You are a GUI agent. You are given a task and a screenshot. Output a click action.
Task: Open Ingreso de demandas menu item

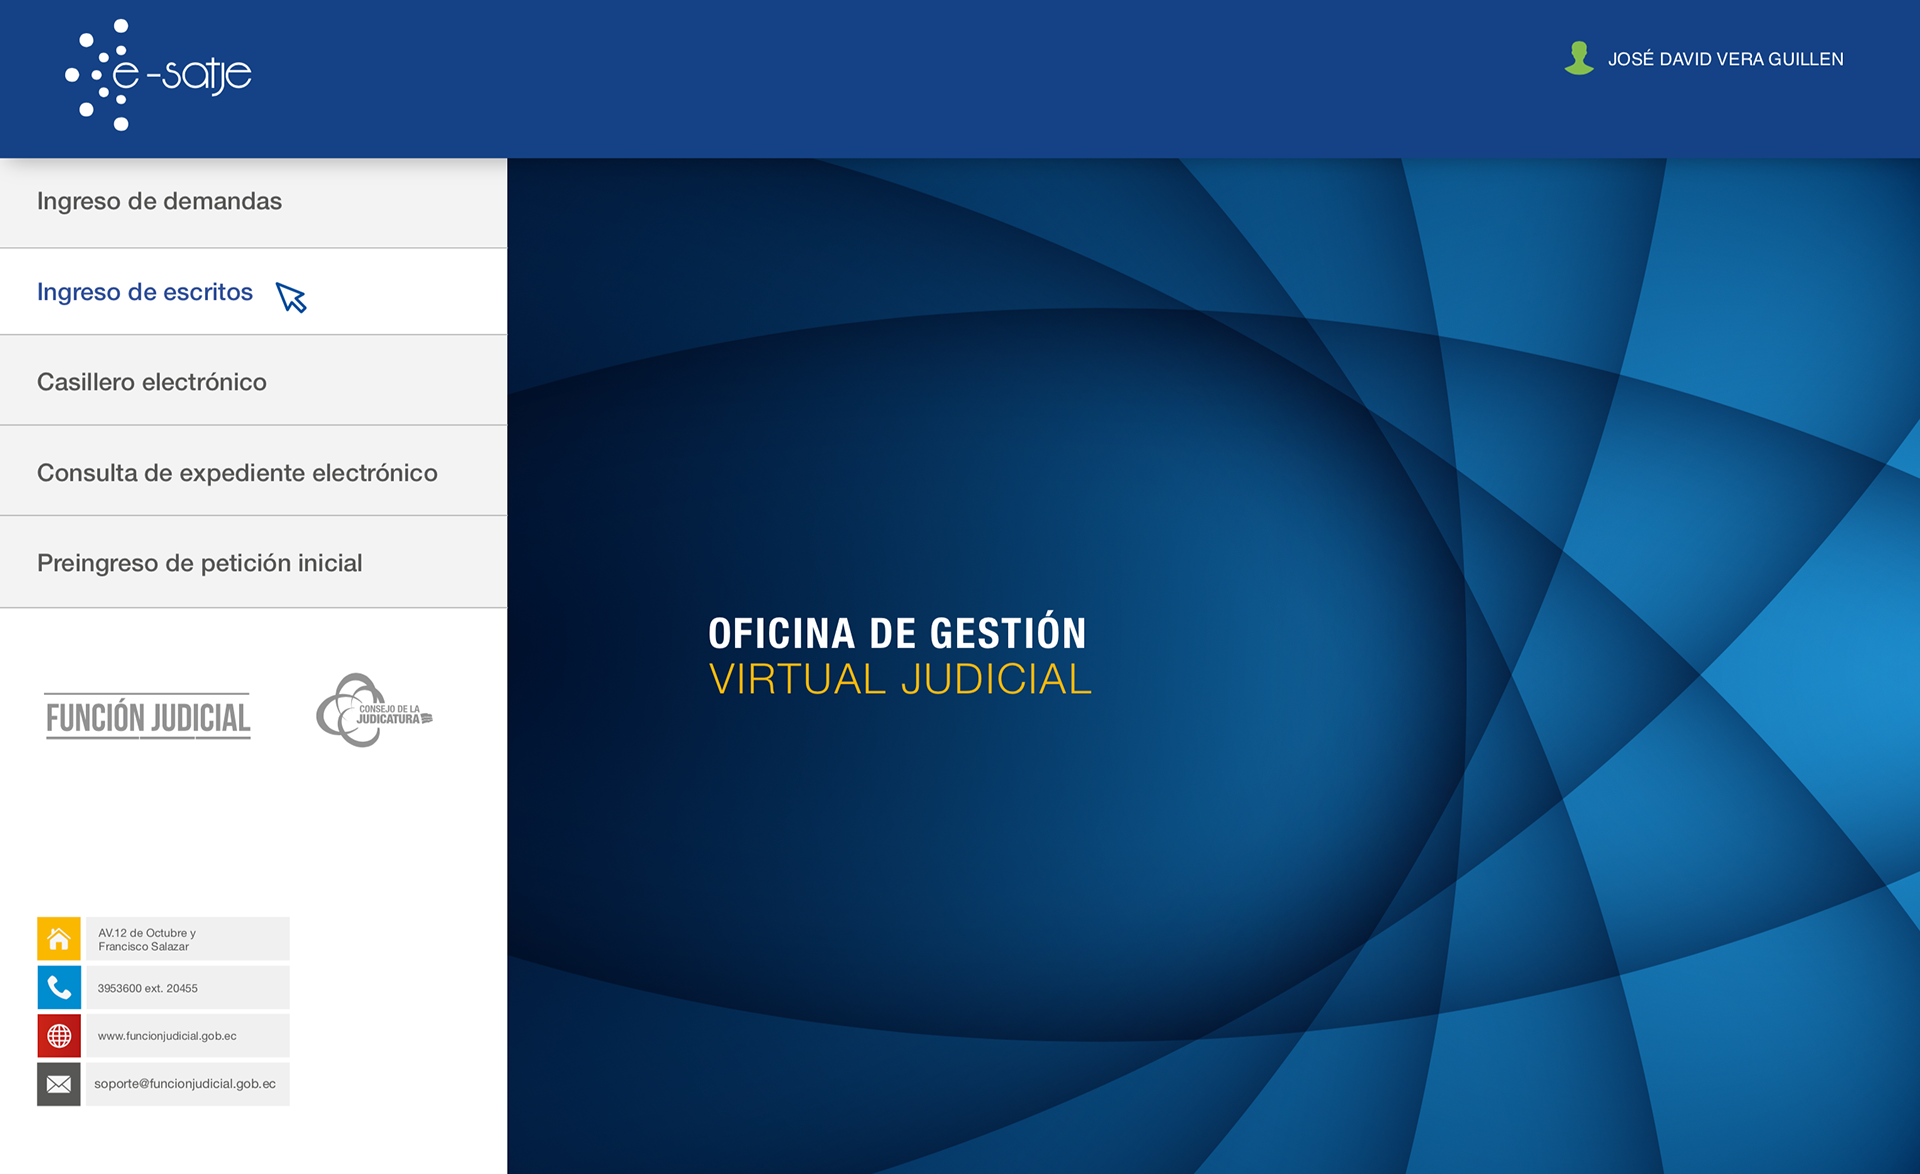(x=159, y=201)
